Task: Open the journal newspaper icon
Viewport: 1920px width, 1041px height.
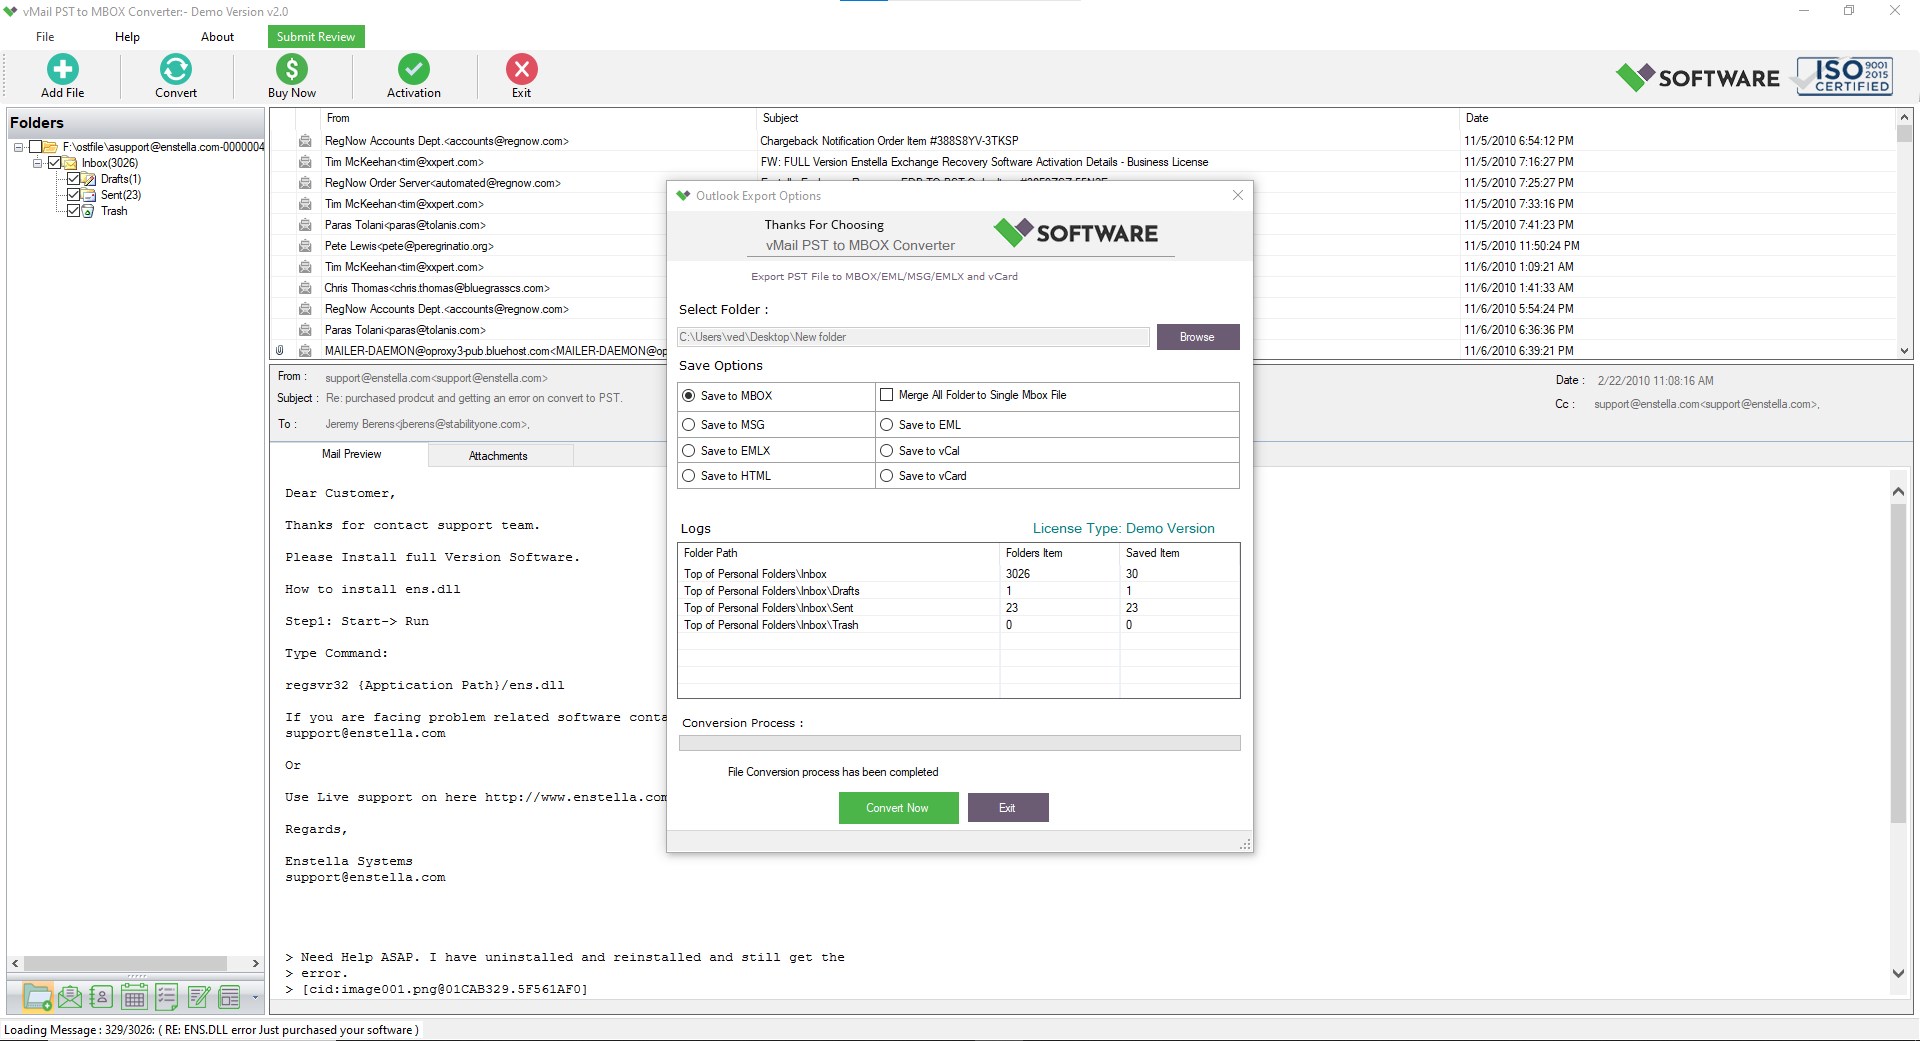Action: coord(230,997)
